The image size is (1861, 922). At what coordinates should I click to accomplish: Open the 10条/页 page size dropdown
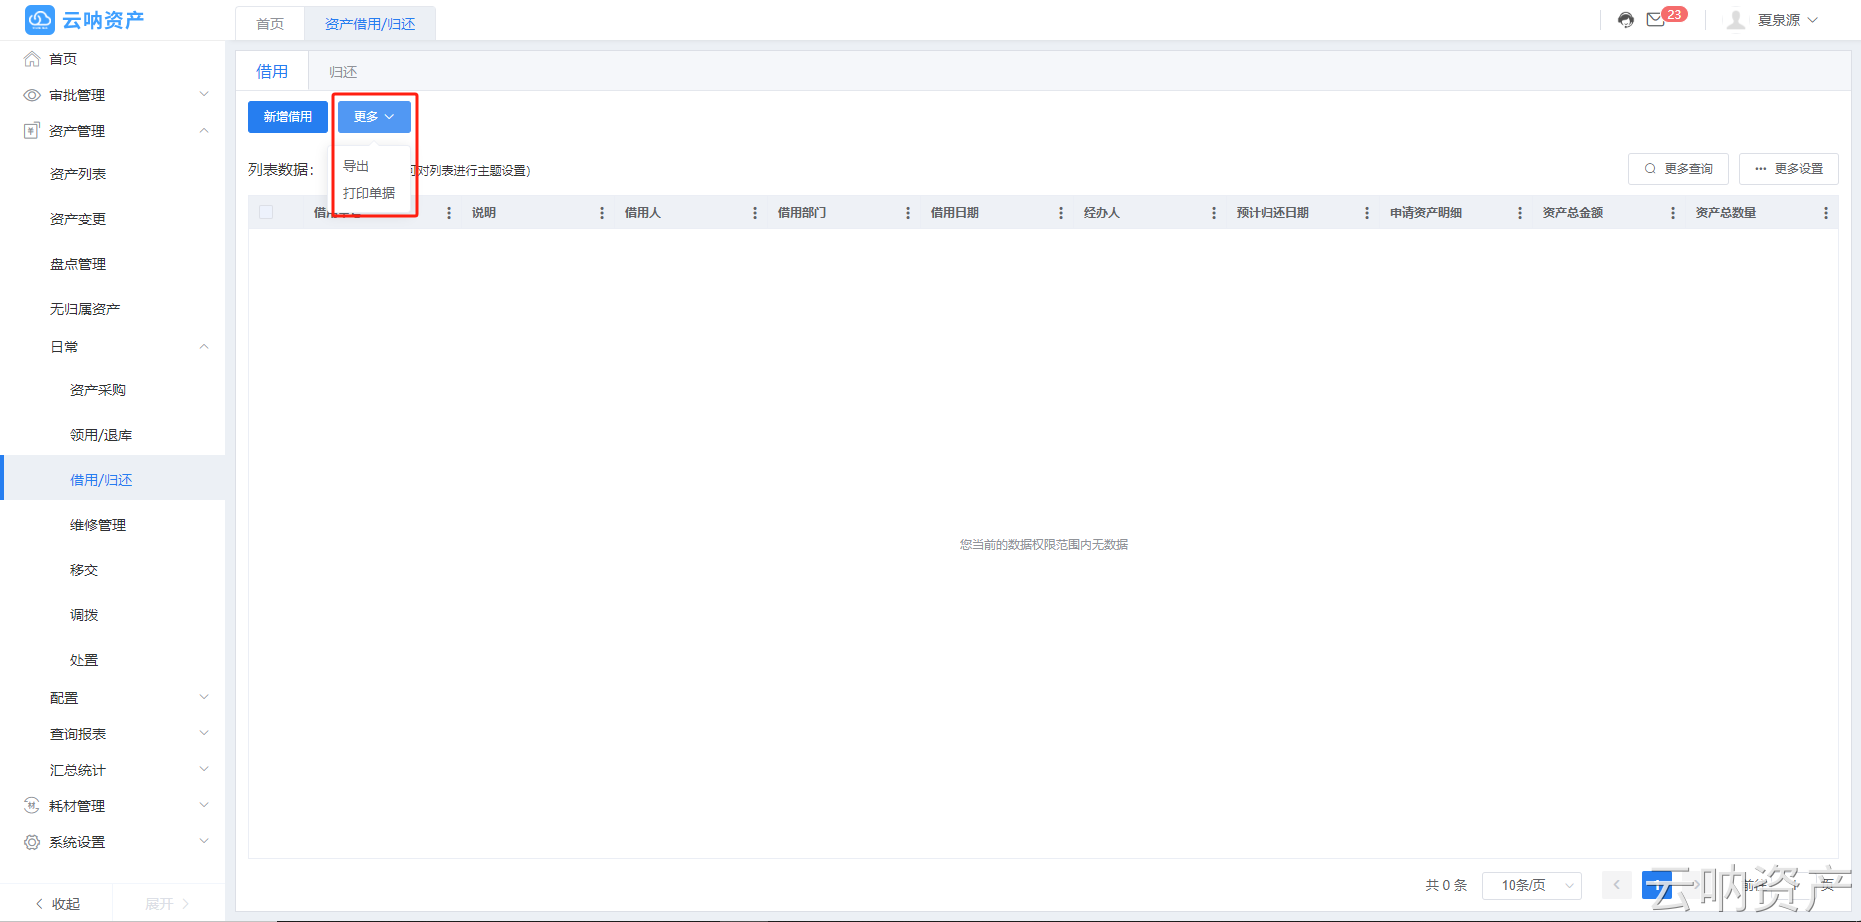[x=1532, y=885]
